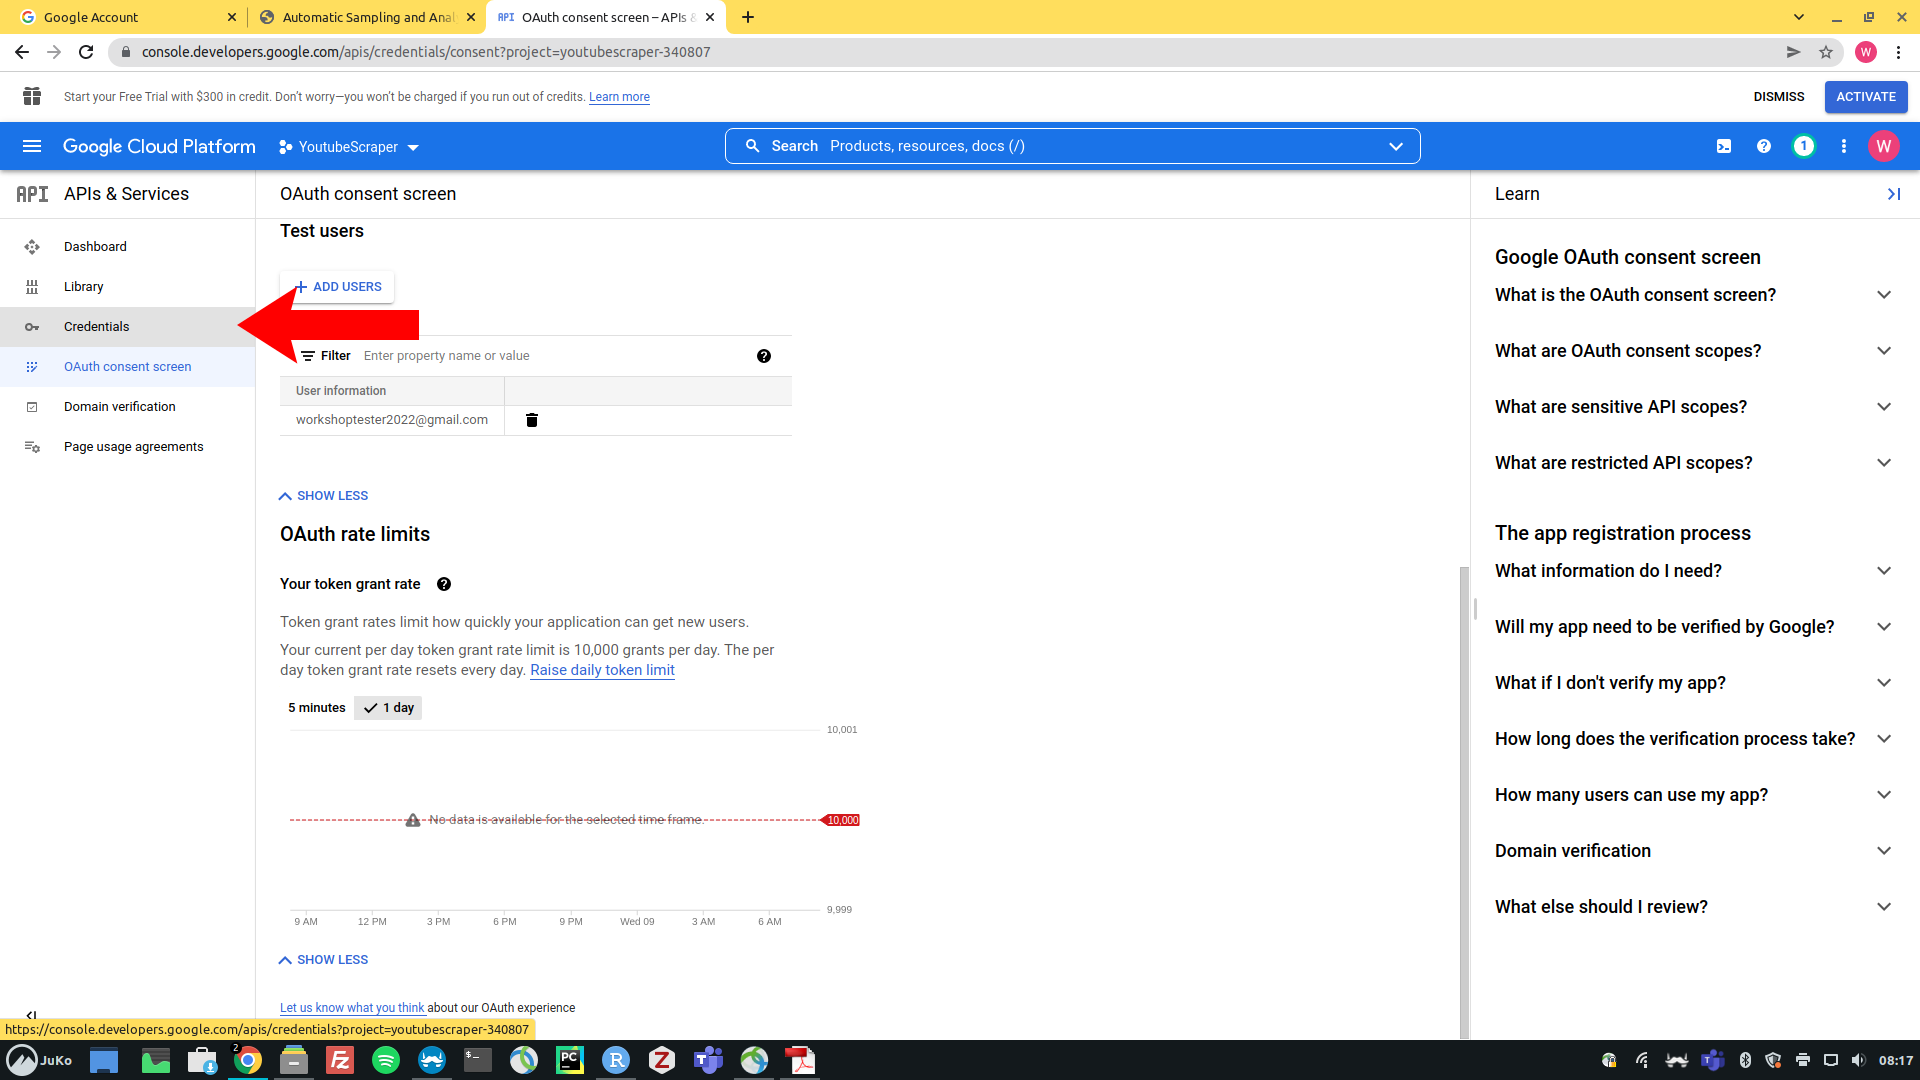Click the ADD USERS button

click(338, 287)
